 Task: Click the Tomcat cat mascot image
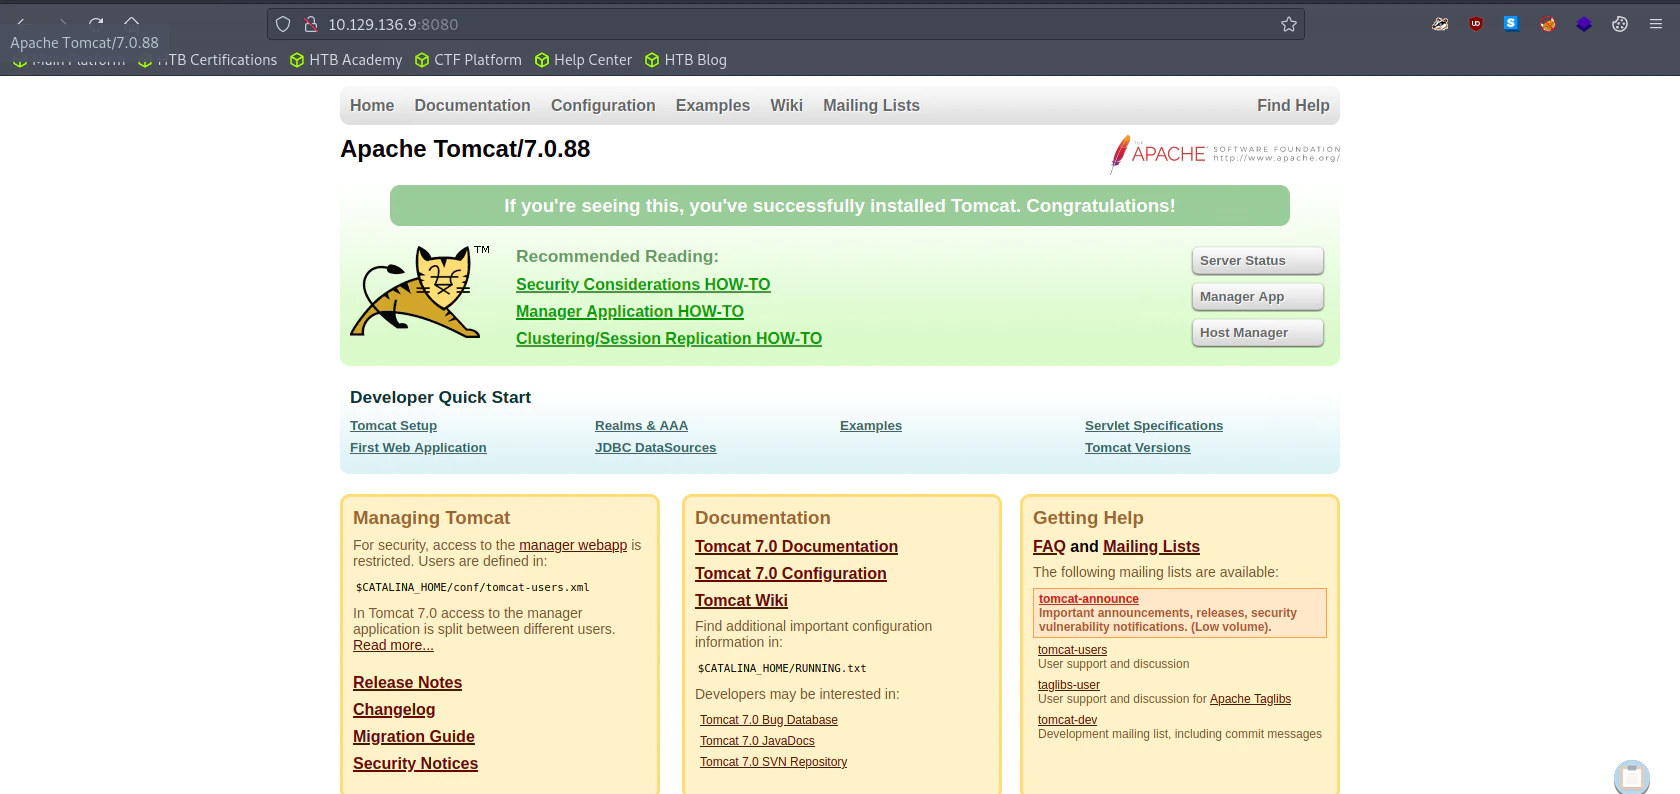[420, 291]
